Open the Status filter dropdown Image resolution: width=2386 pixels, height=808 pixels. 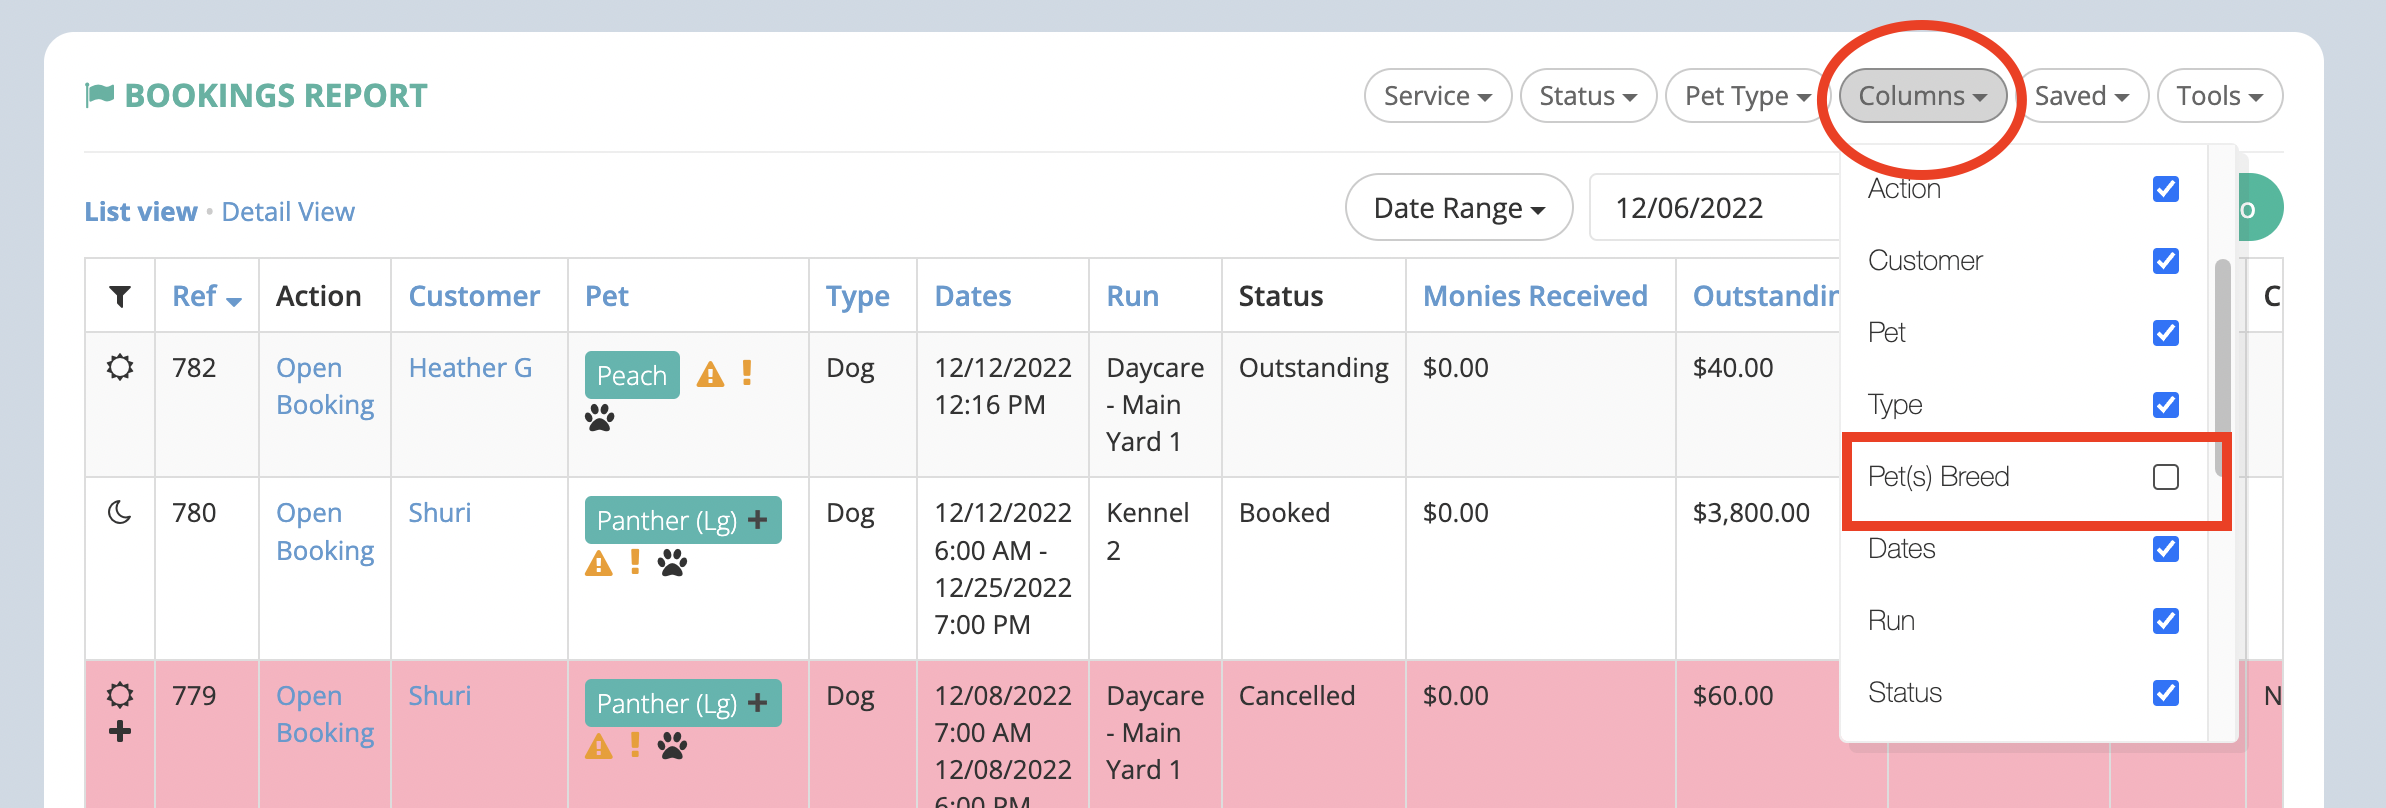tap(1588, 96)
